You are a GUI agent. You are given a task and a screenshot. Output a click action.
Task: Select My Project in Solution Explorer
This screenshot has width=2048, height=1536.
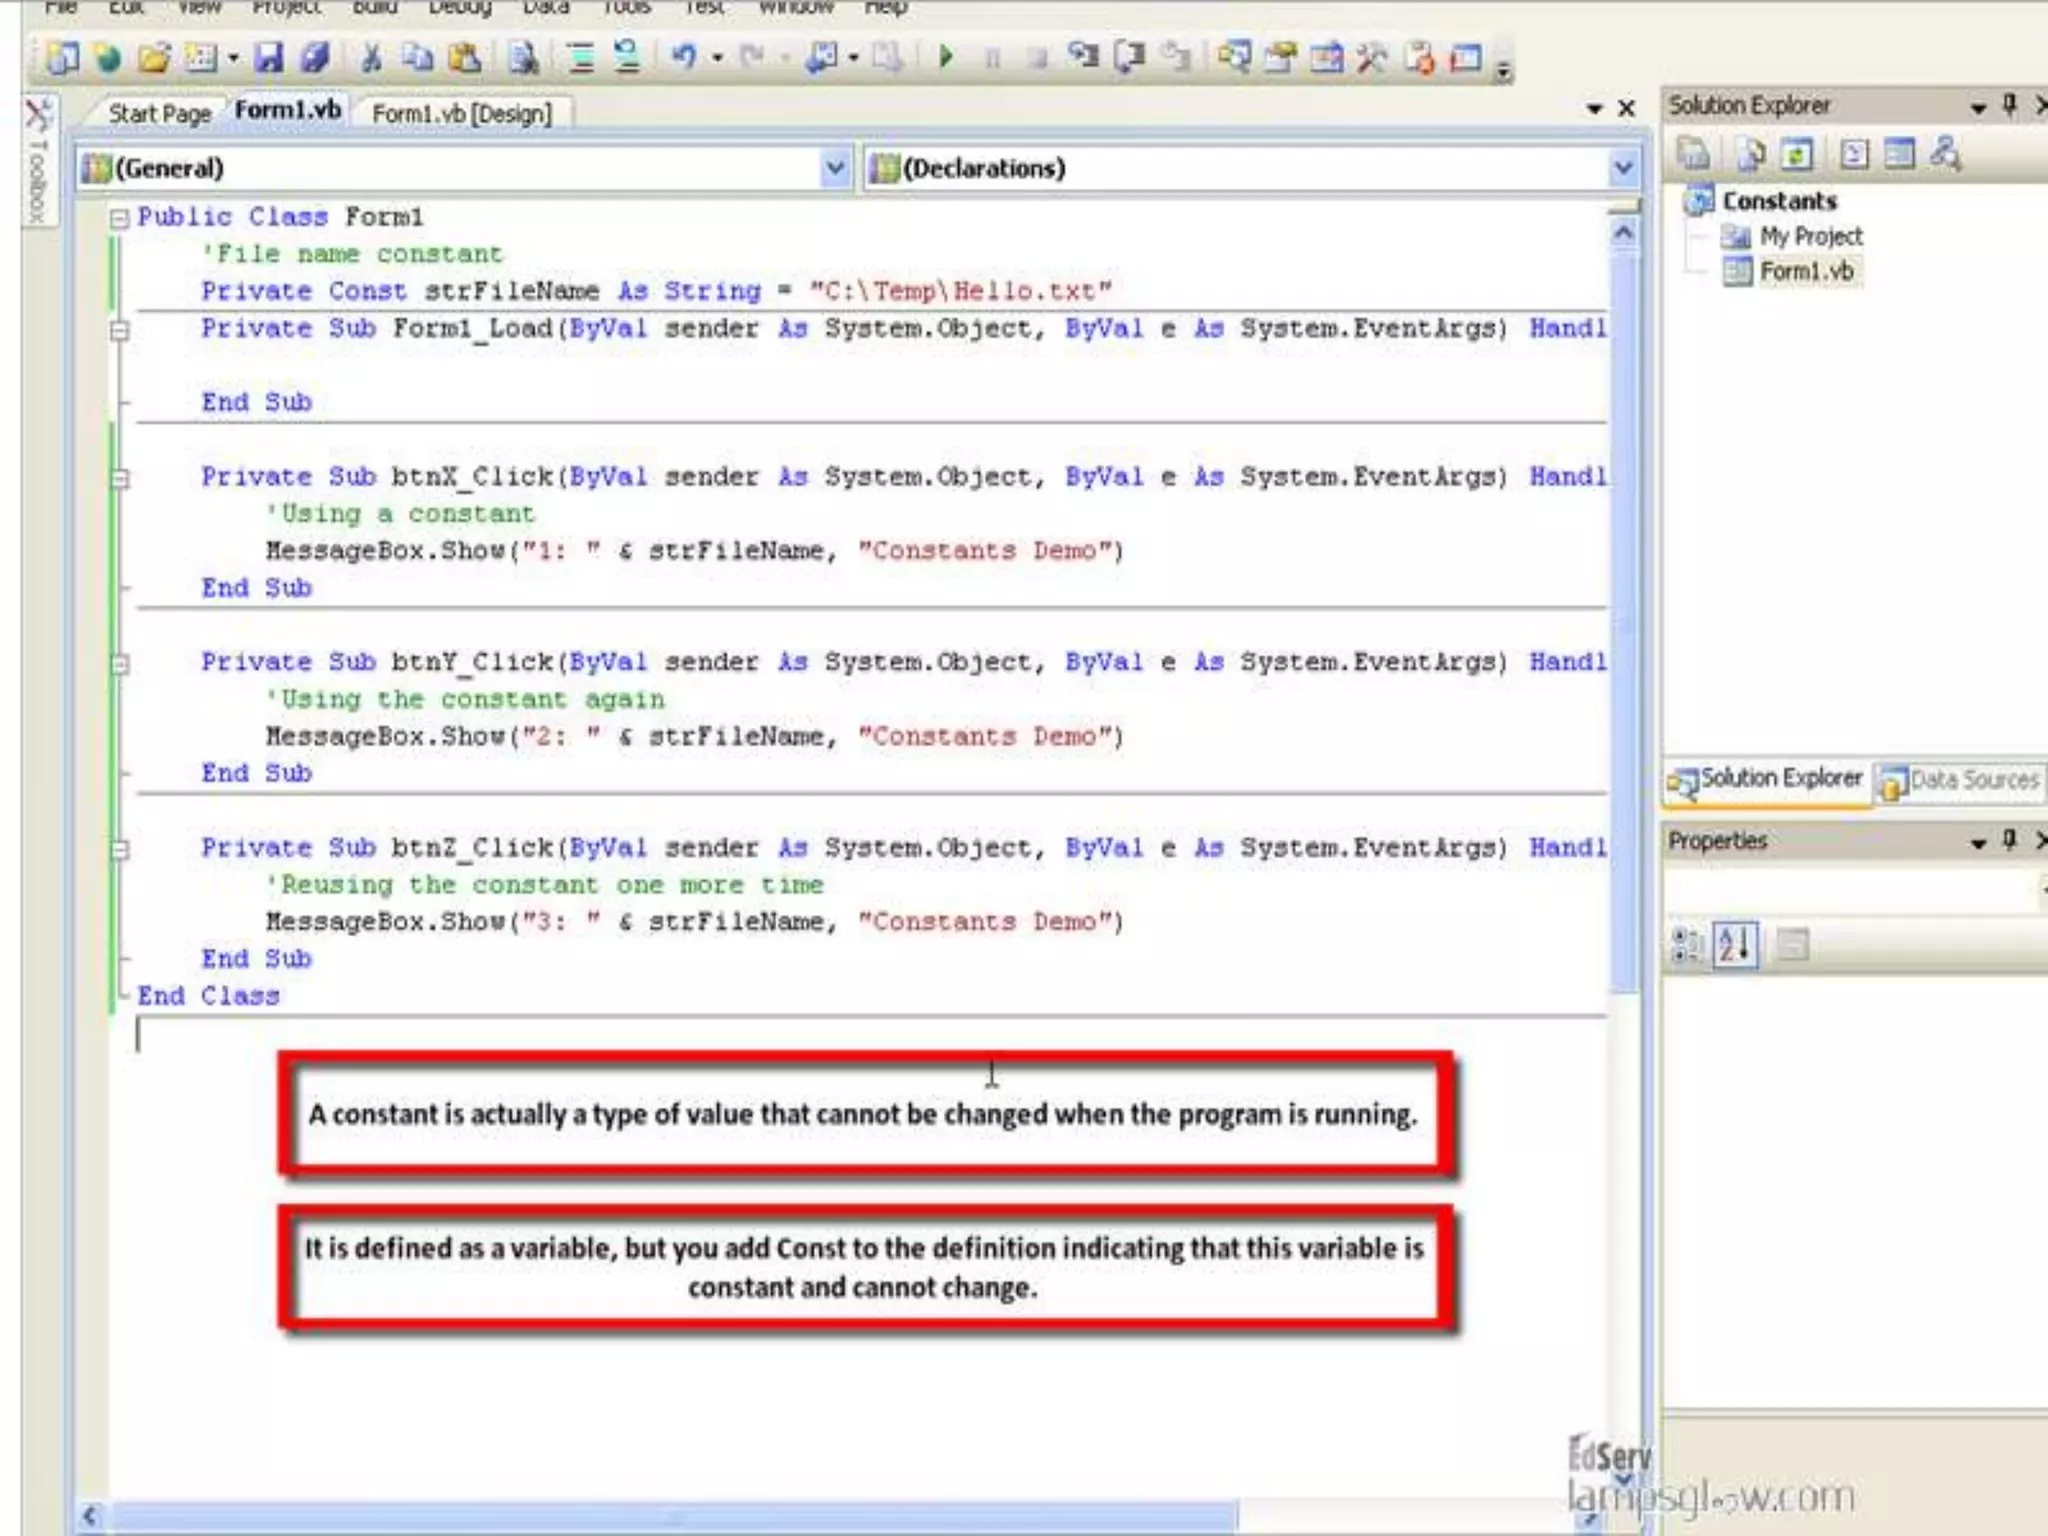click(x=1791, y=236)
